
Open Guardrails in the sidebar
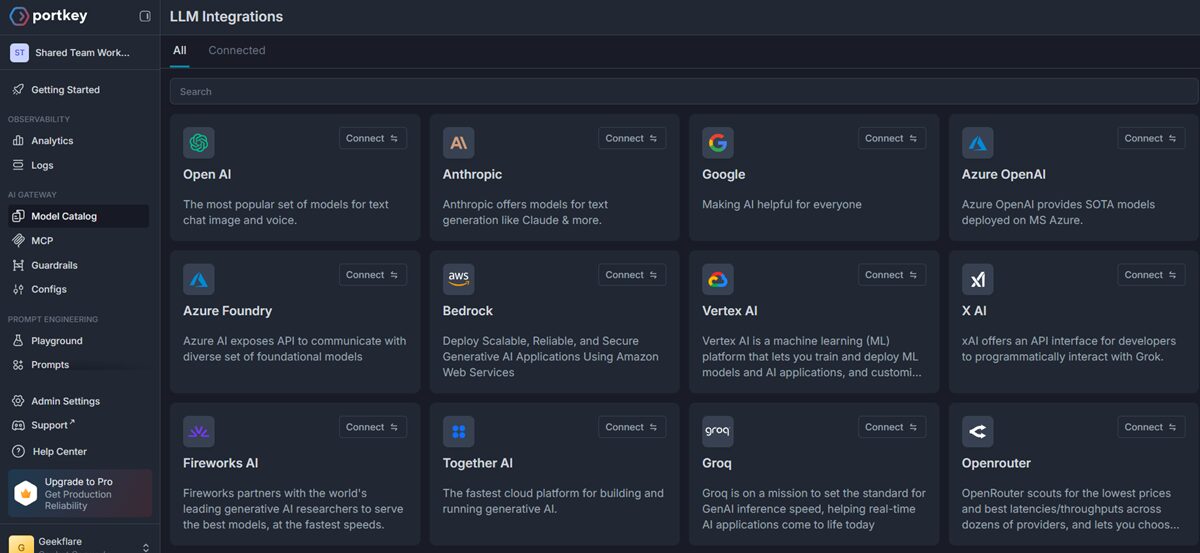point(54,265)
